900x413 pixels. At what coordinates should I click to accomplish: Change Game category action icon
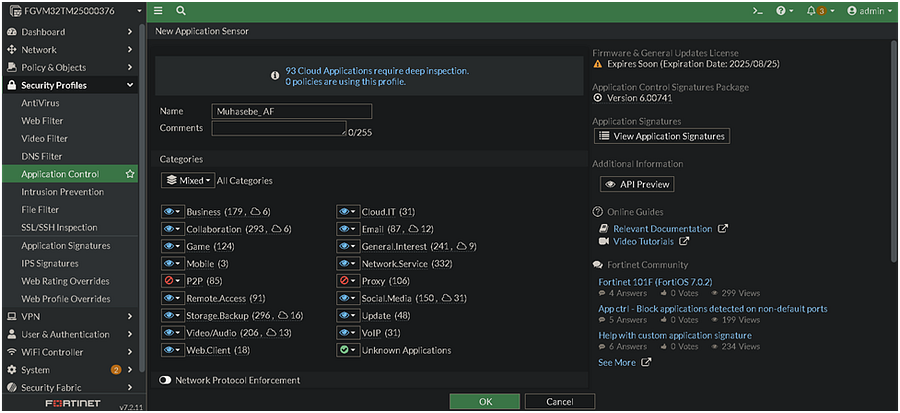point(172,246)
